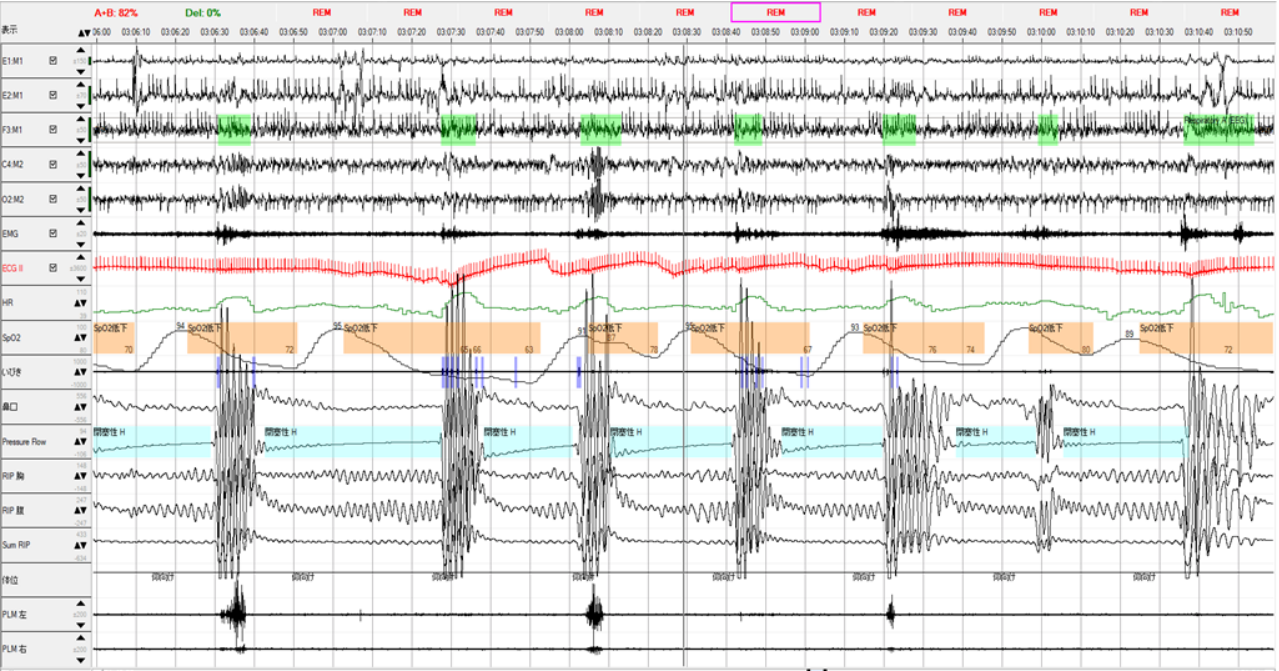
Task: Click the SpO2 peak value 89
Action: [x=1128, y=335]
